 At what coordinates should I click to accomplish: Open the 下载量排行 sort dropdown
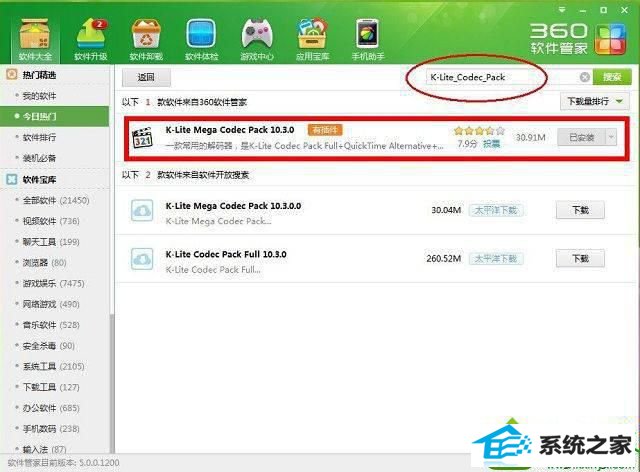point(594,101)
